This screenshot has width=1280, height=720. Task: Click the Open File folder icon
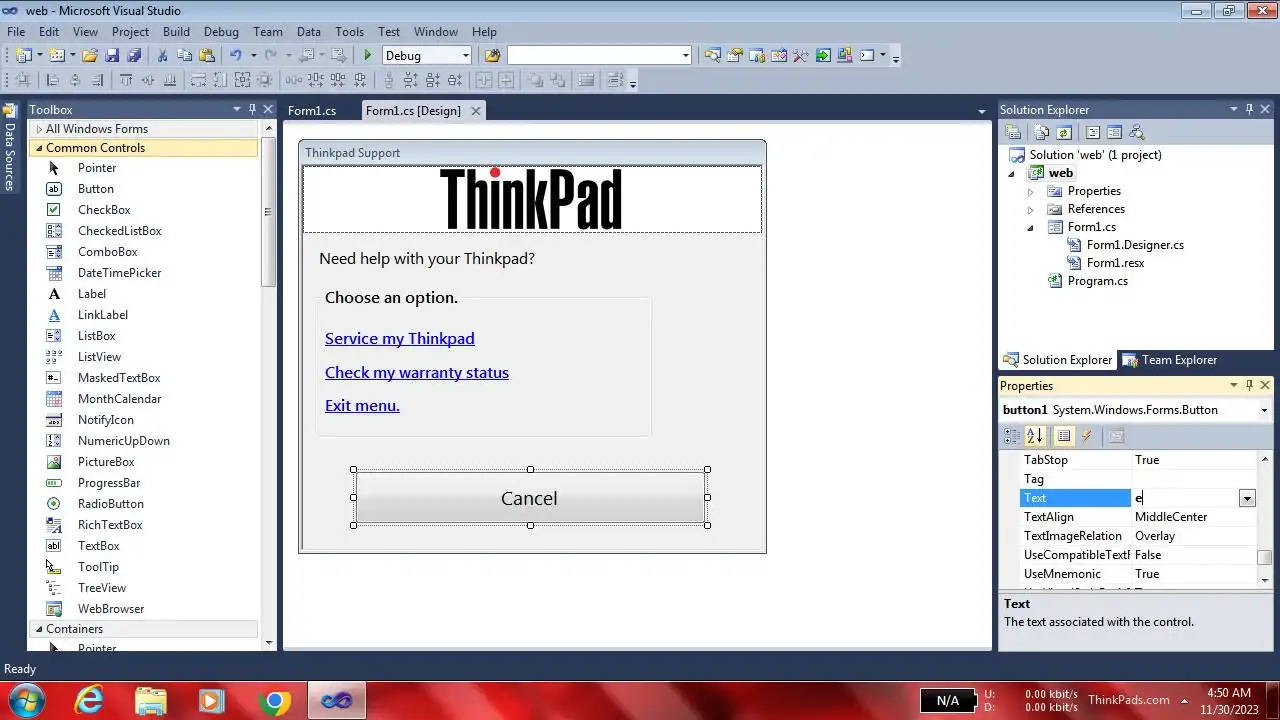click(x=89, y=55)
